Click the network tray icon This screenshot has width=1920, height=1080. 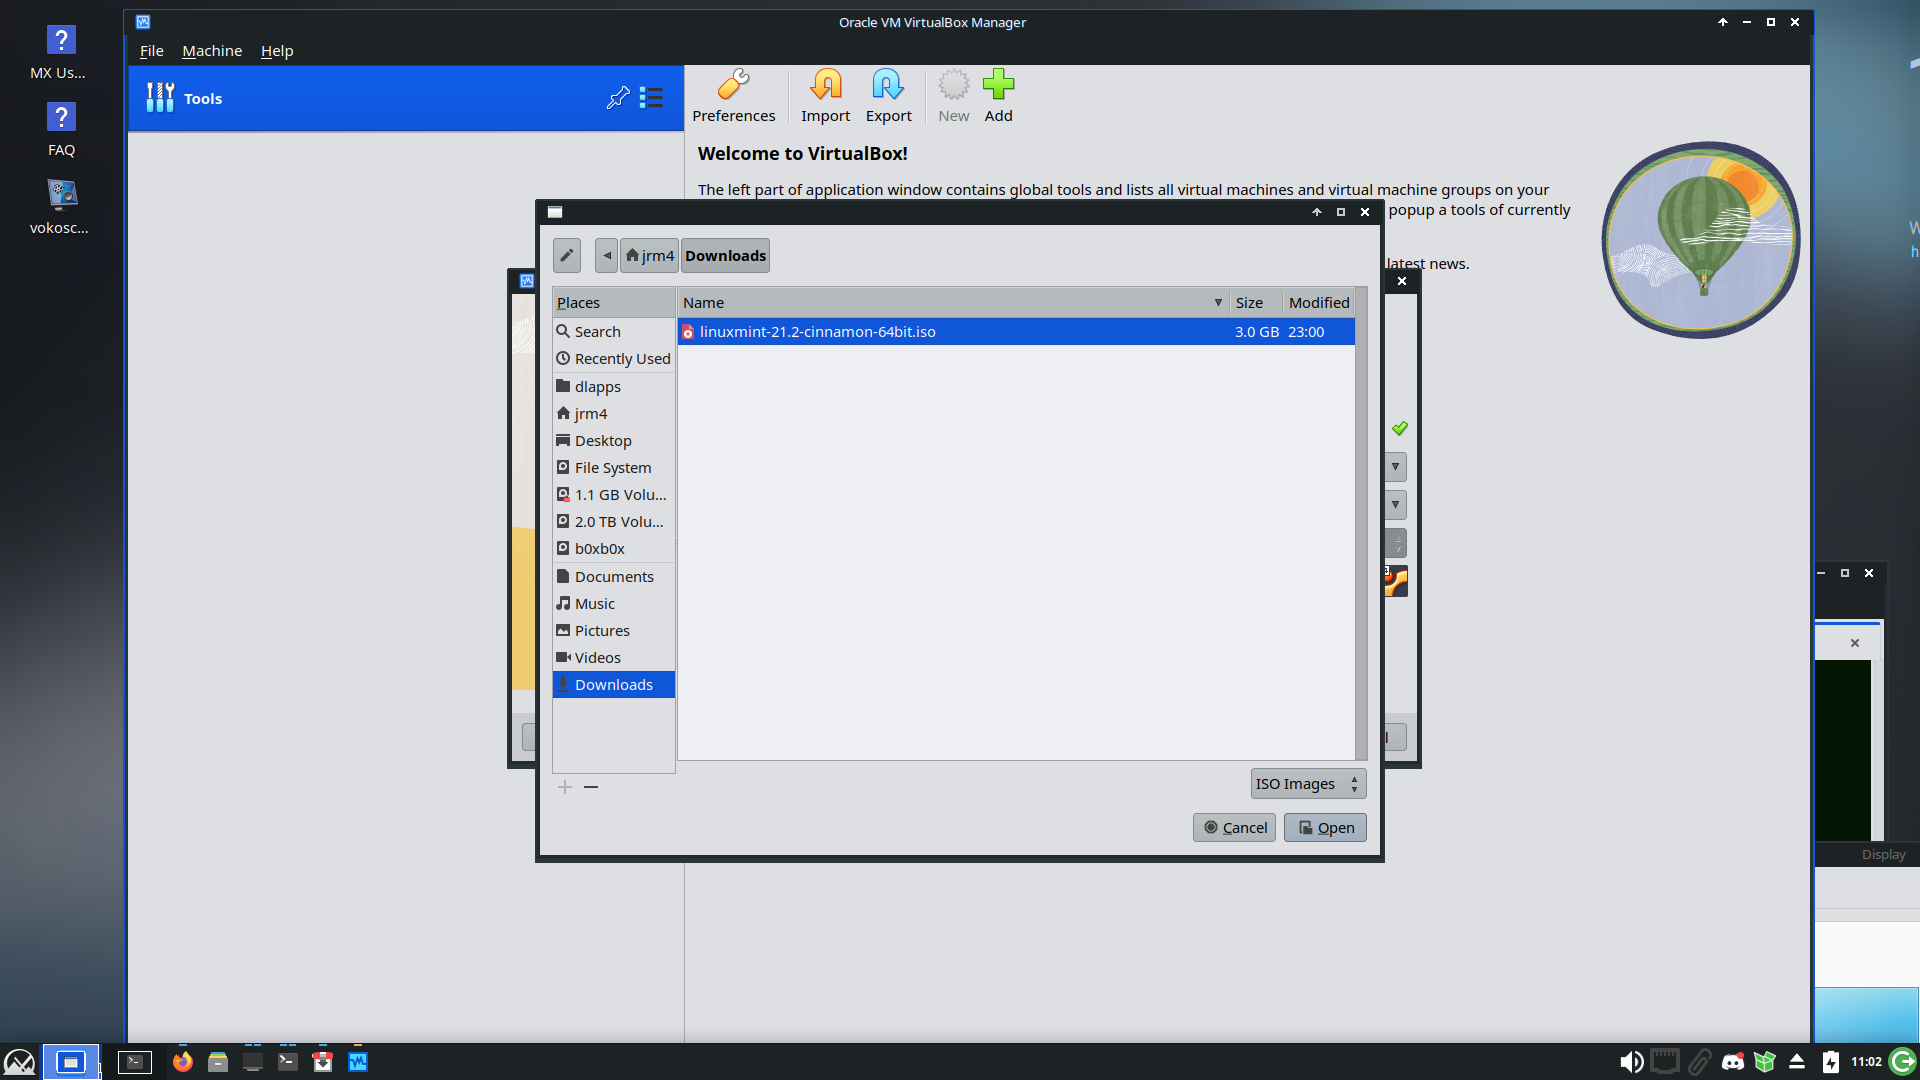click(x=1665, y=1062)
